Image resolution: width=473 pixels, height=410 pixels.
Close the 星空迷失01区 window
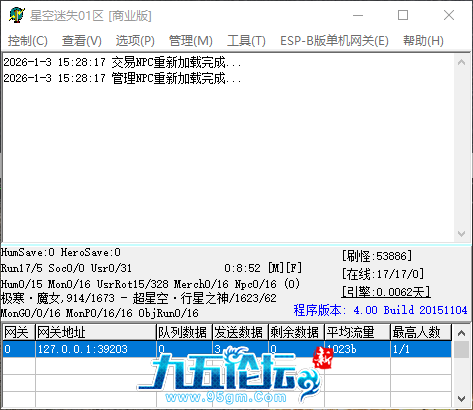(449, 15)
